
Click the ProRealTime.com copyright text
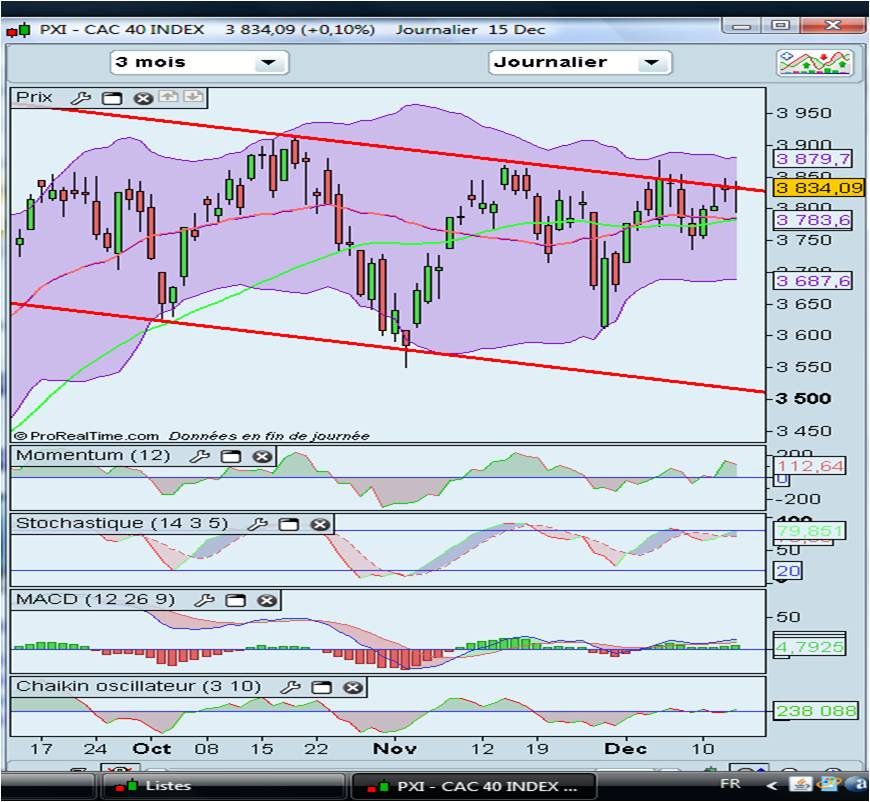(x=86, y=436)
